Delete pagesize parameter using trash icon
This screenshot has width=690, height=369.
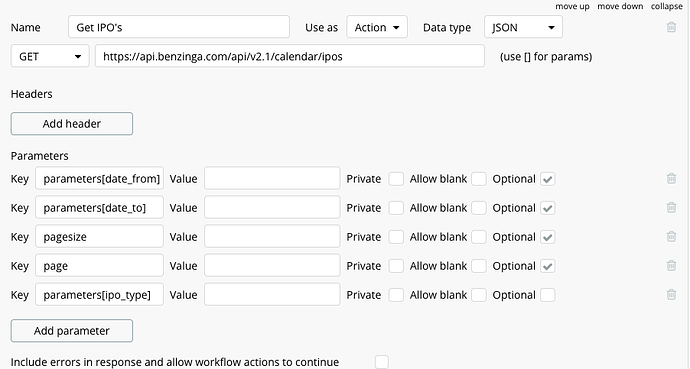tap(671, 237)
